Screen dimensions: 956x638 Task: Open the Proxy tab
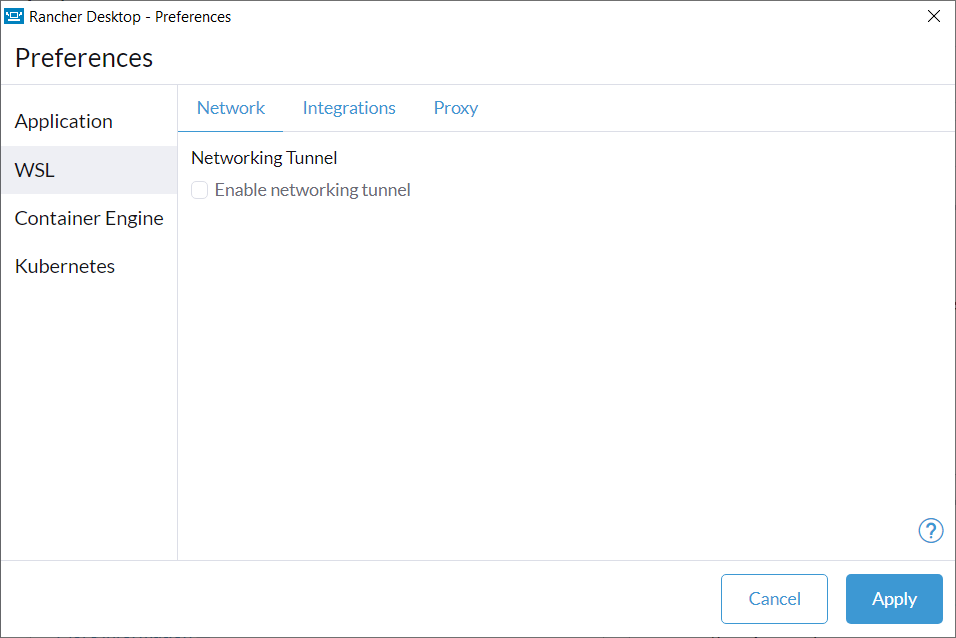click(455, 108)
